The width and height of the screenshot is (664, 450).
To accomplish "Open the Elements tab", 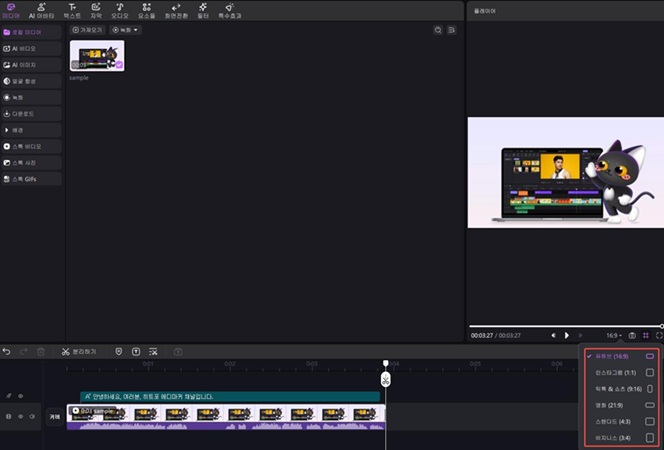I will 147,11.
